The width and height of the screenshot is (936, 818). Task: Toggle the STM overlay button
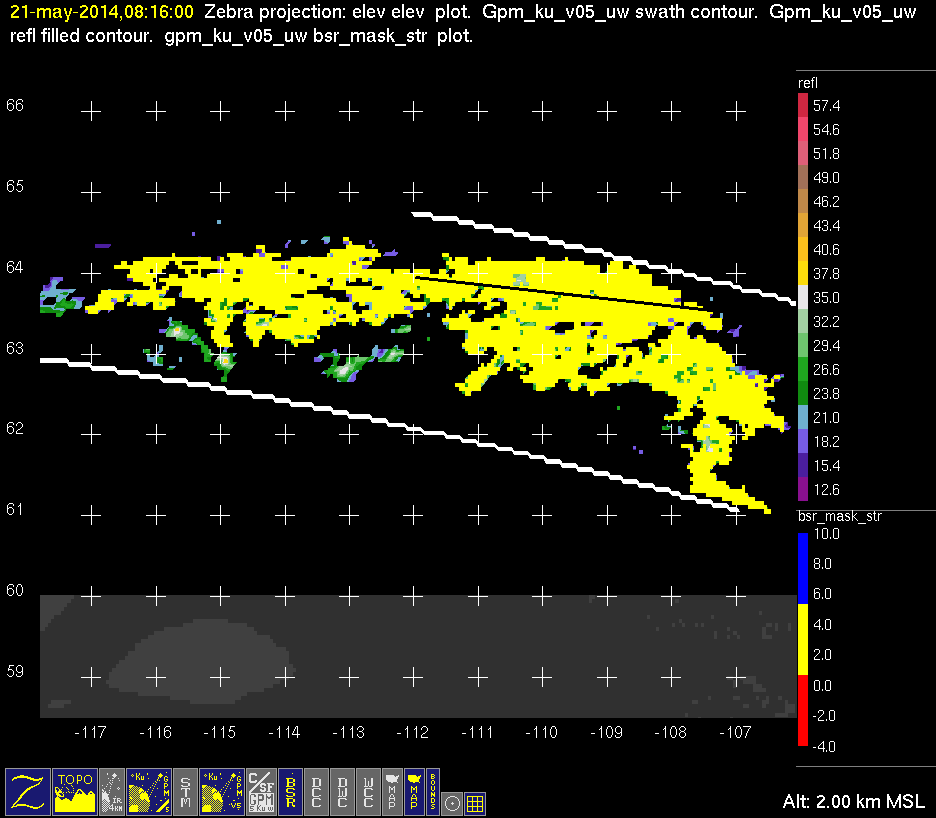point(186,790)
